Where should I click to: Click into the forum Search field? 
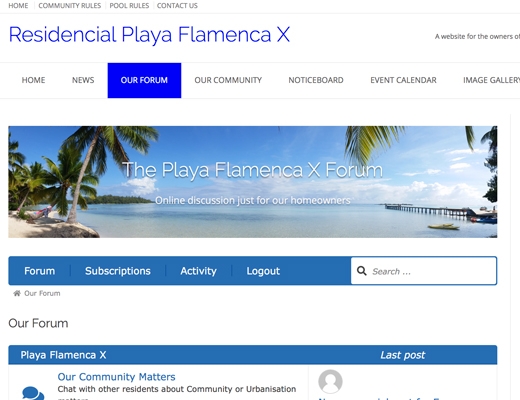[423, 271]
